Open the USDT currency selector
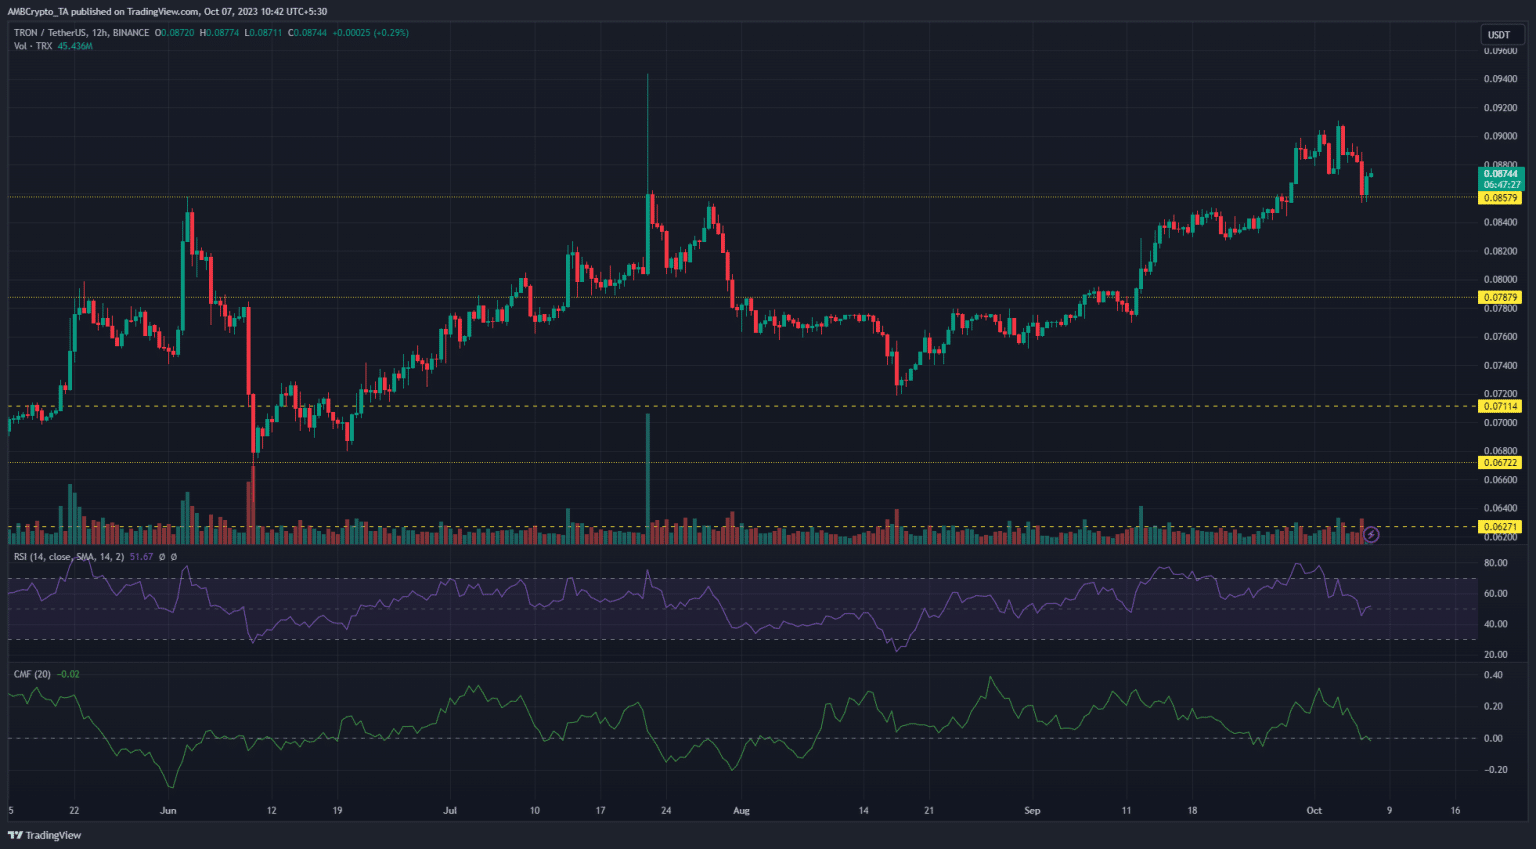This screenshot has height=849, width=1536. point(1499,35)
